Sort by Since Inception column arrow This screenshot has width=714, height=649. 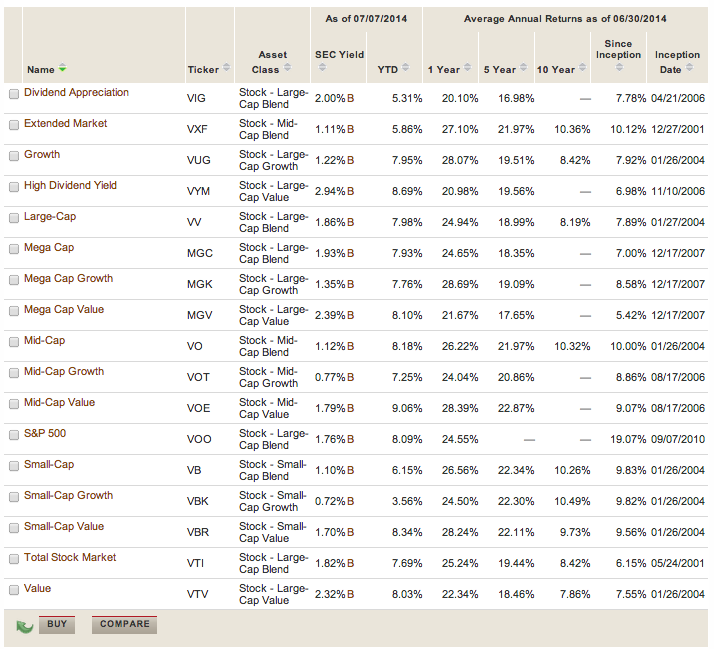[x=619, y=67]
